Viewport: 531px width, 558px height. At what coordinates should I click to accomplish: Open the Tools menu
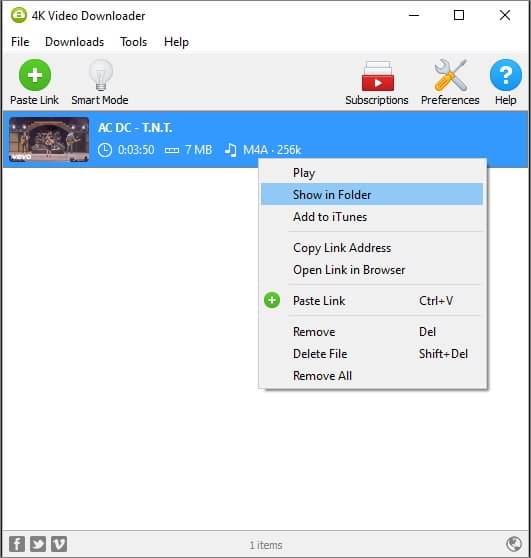[133, 42]
